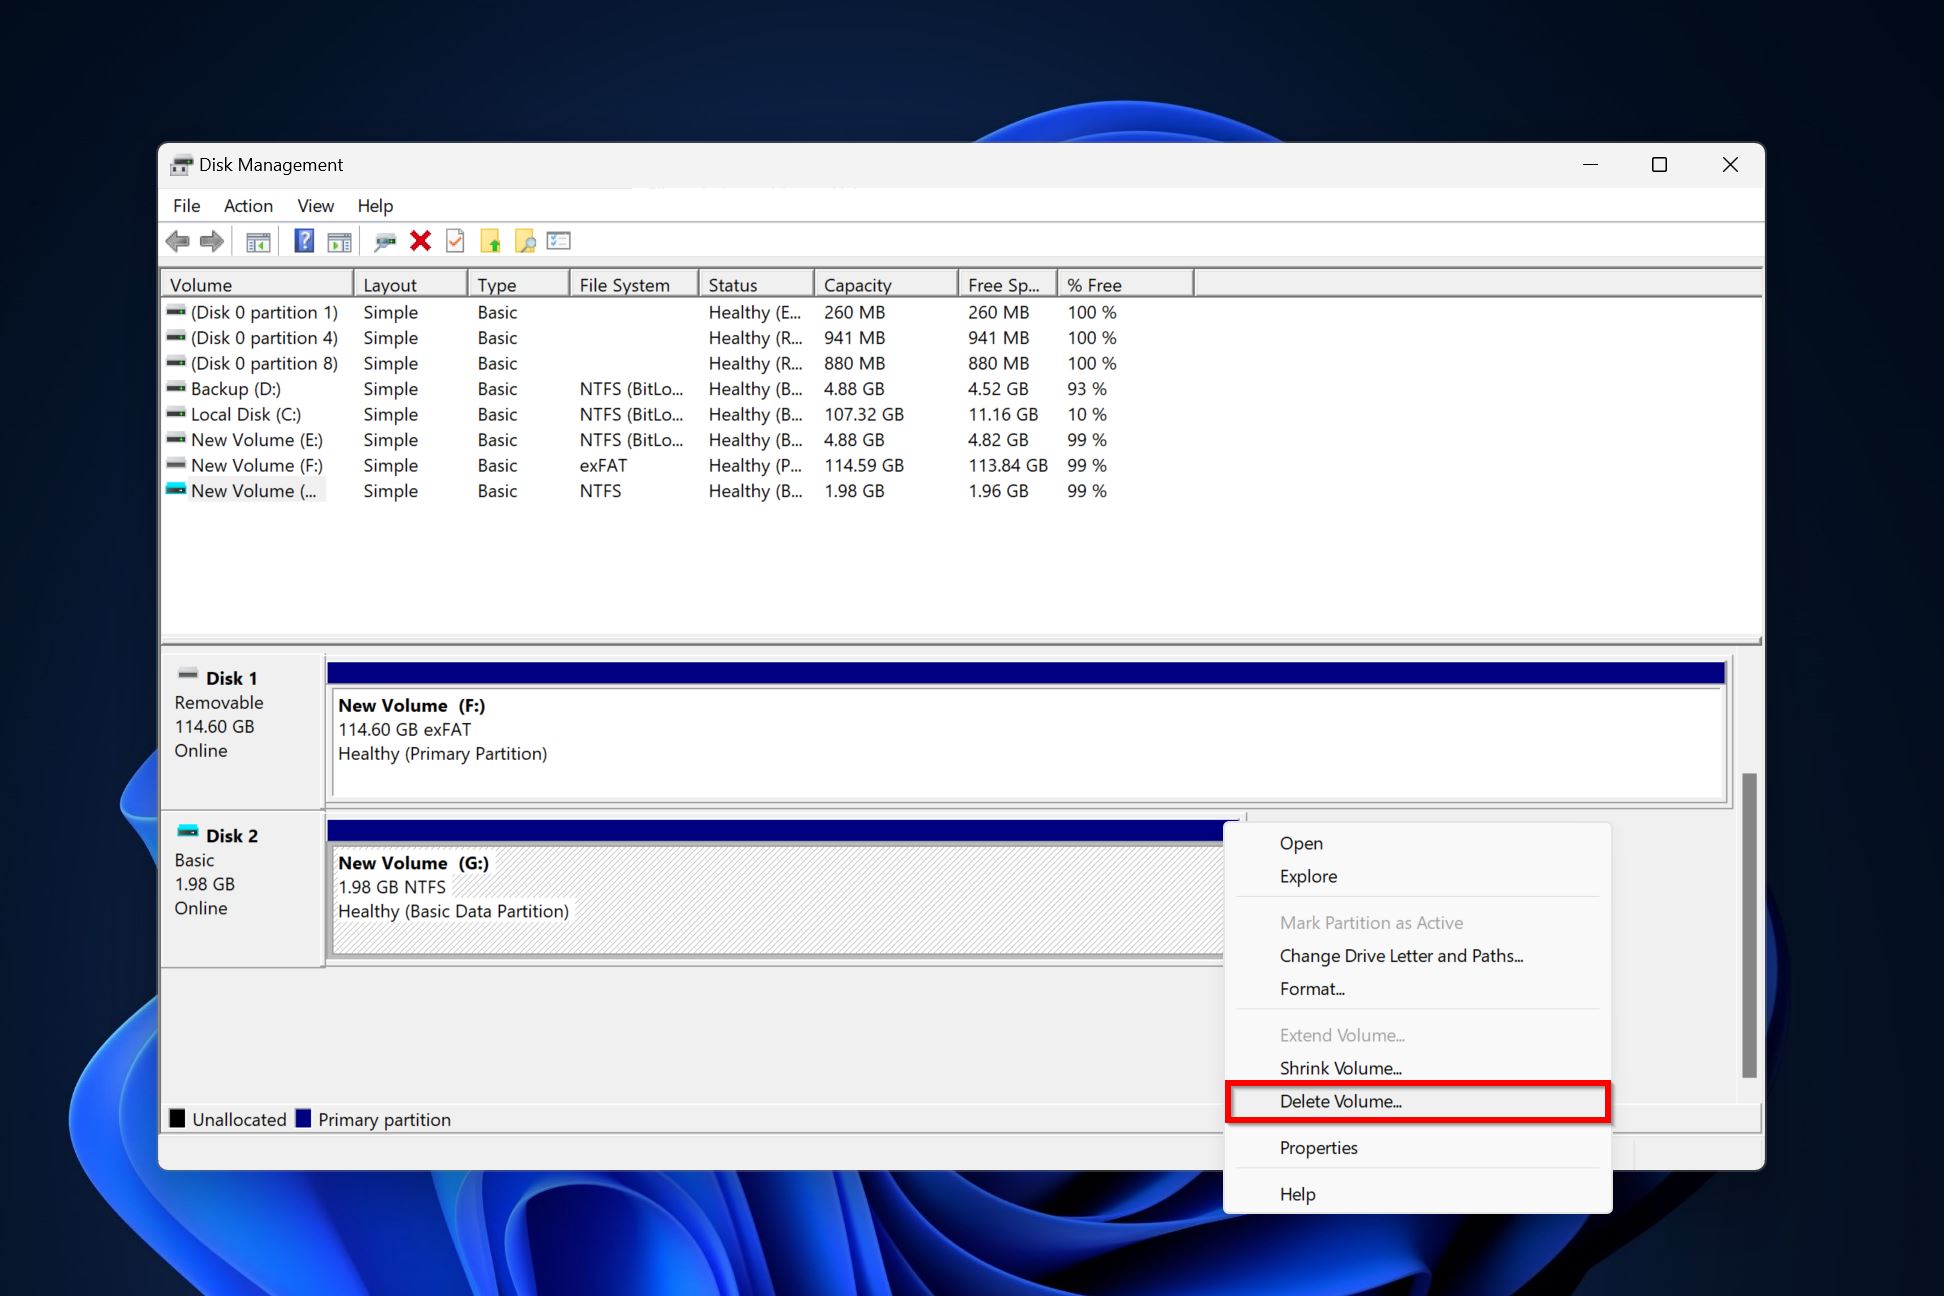Open Format option from context menu
Viewport: 1944px width, 1296px height.
pyautogui.click(x=1312, y=988)
